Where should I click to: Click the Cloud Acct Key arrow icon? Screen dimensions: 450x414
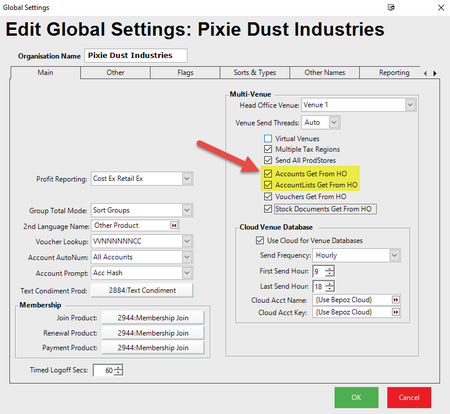coord(396,312)
